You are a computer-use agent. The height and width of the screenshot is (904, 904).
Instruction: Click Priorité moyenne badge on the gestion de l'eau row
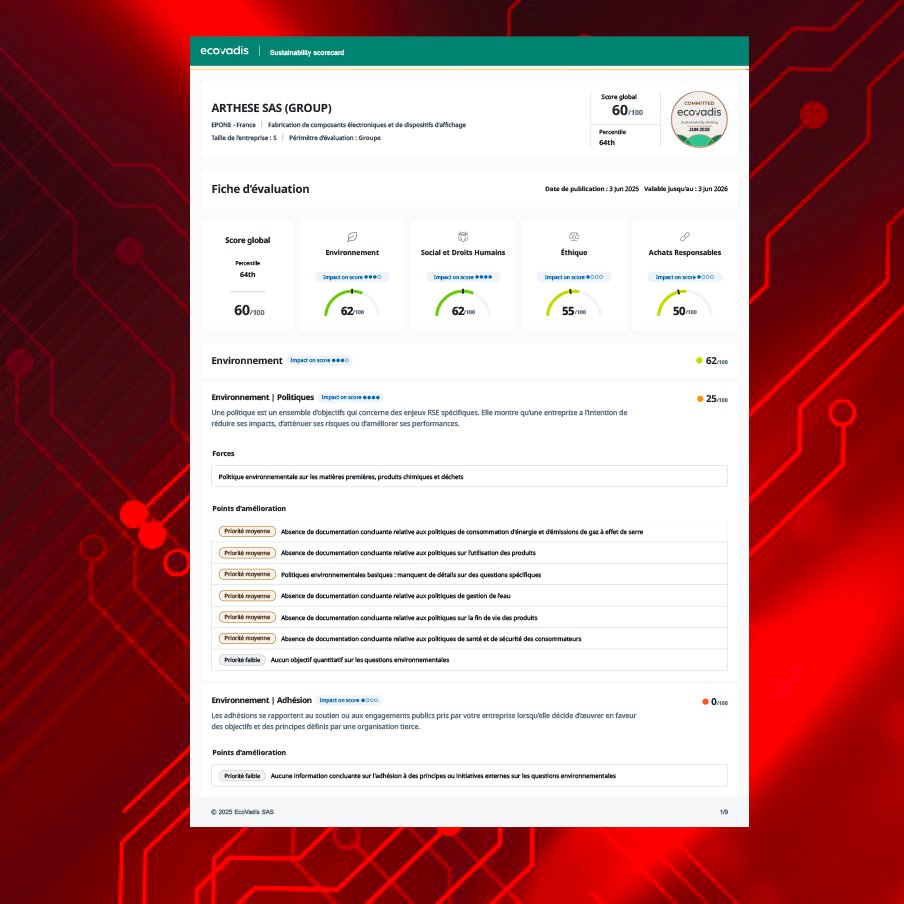246,596
